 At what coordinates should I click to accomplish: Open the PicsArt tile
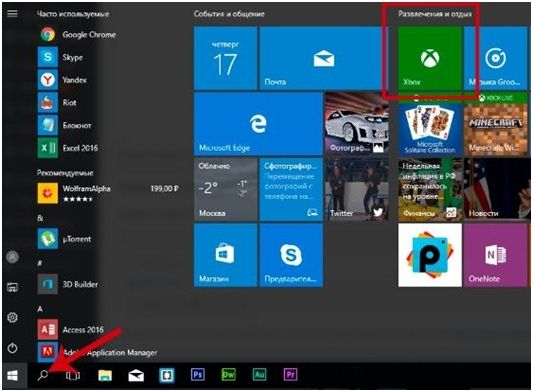point(430,255)
